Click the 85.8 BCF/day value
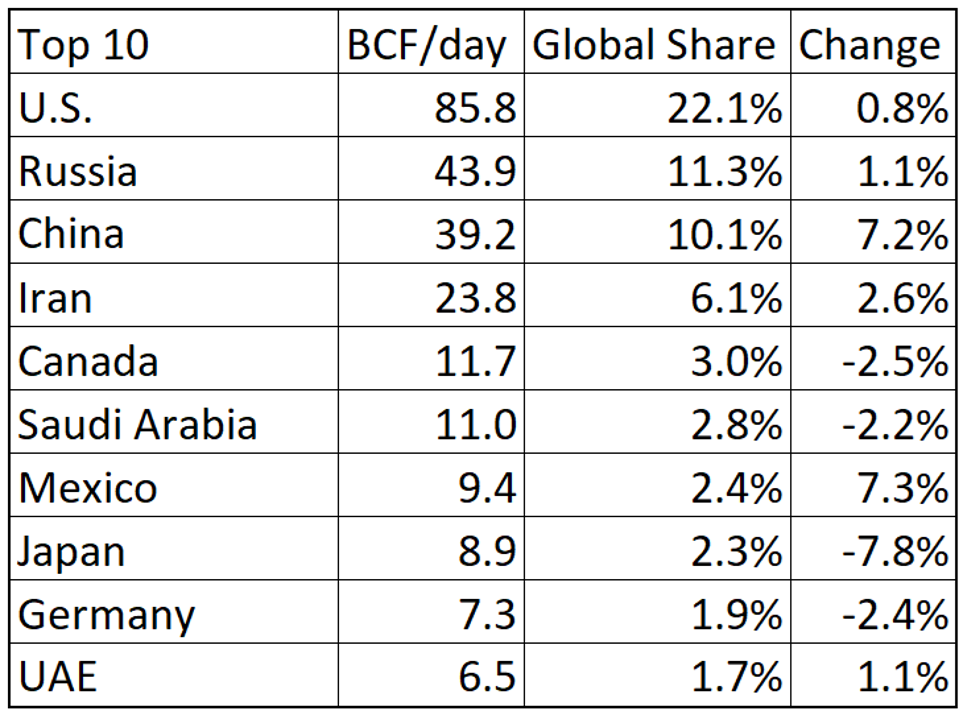Viewport: 959px width, 715px height. 475,108
